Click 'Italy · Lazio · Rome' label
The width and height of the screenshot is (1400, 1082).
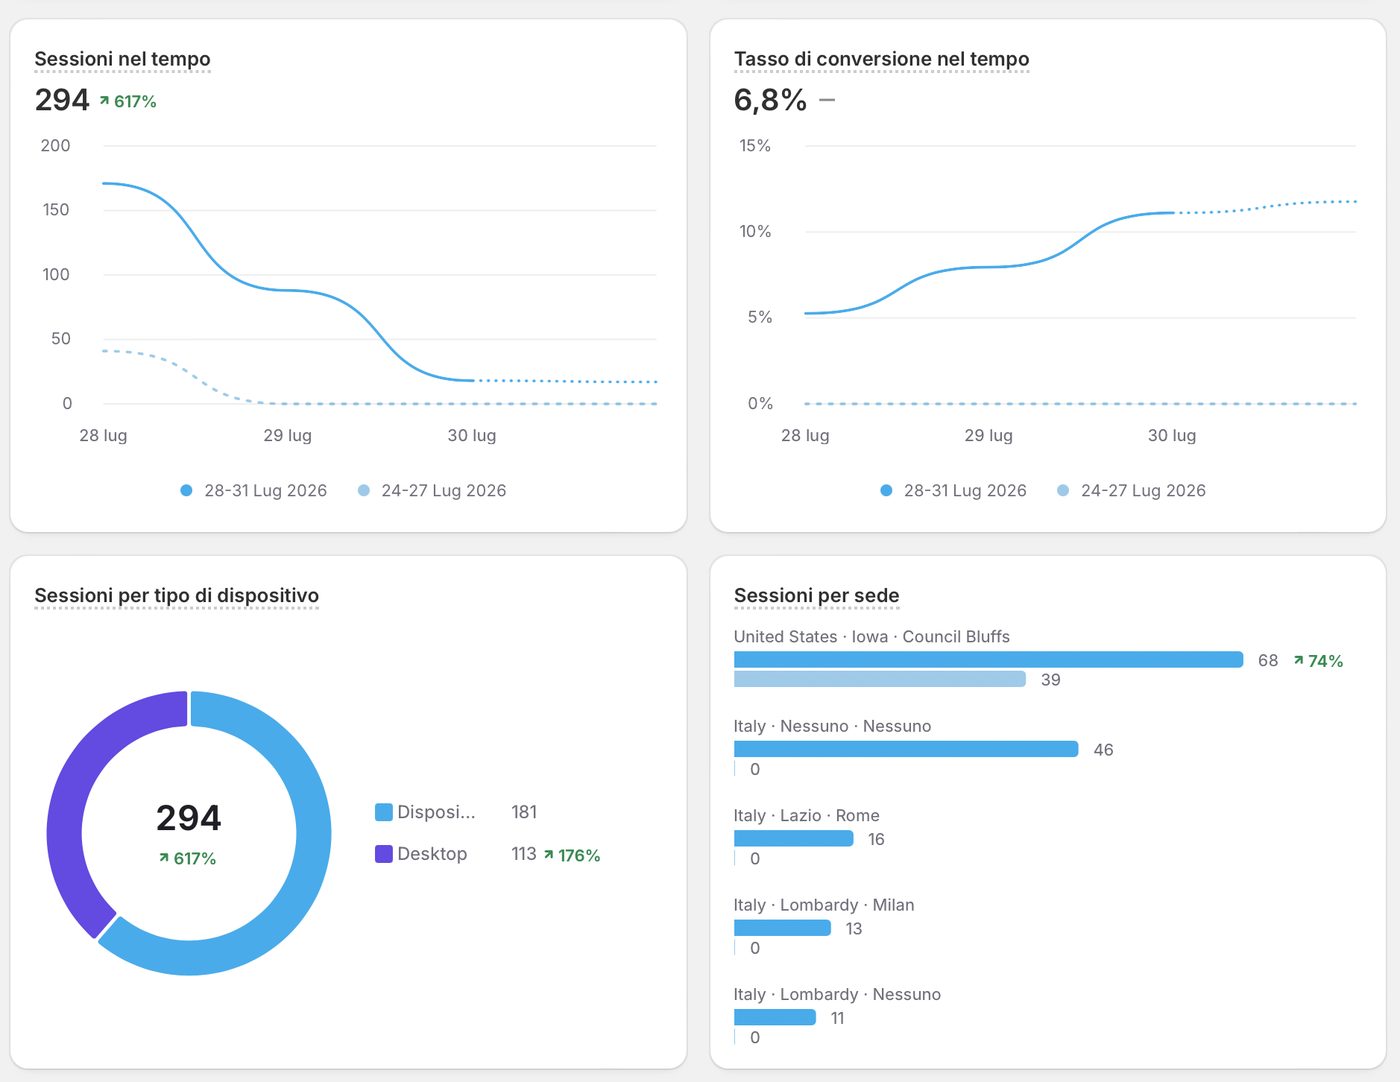(807, 816)
